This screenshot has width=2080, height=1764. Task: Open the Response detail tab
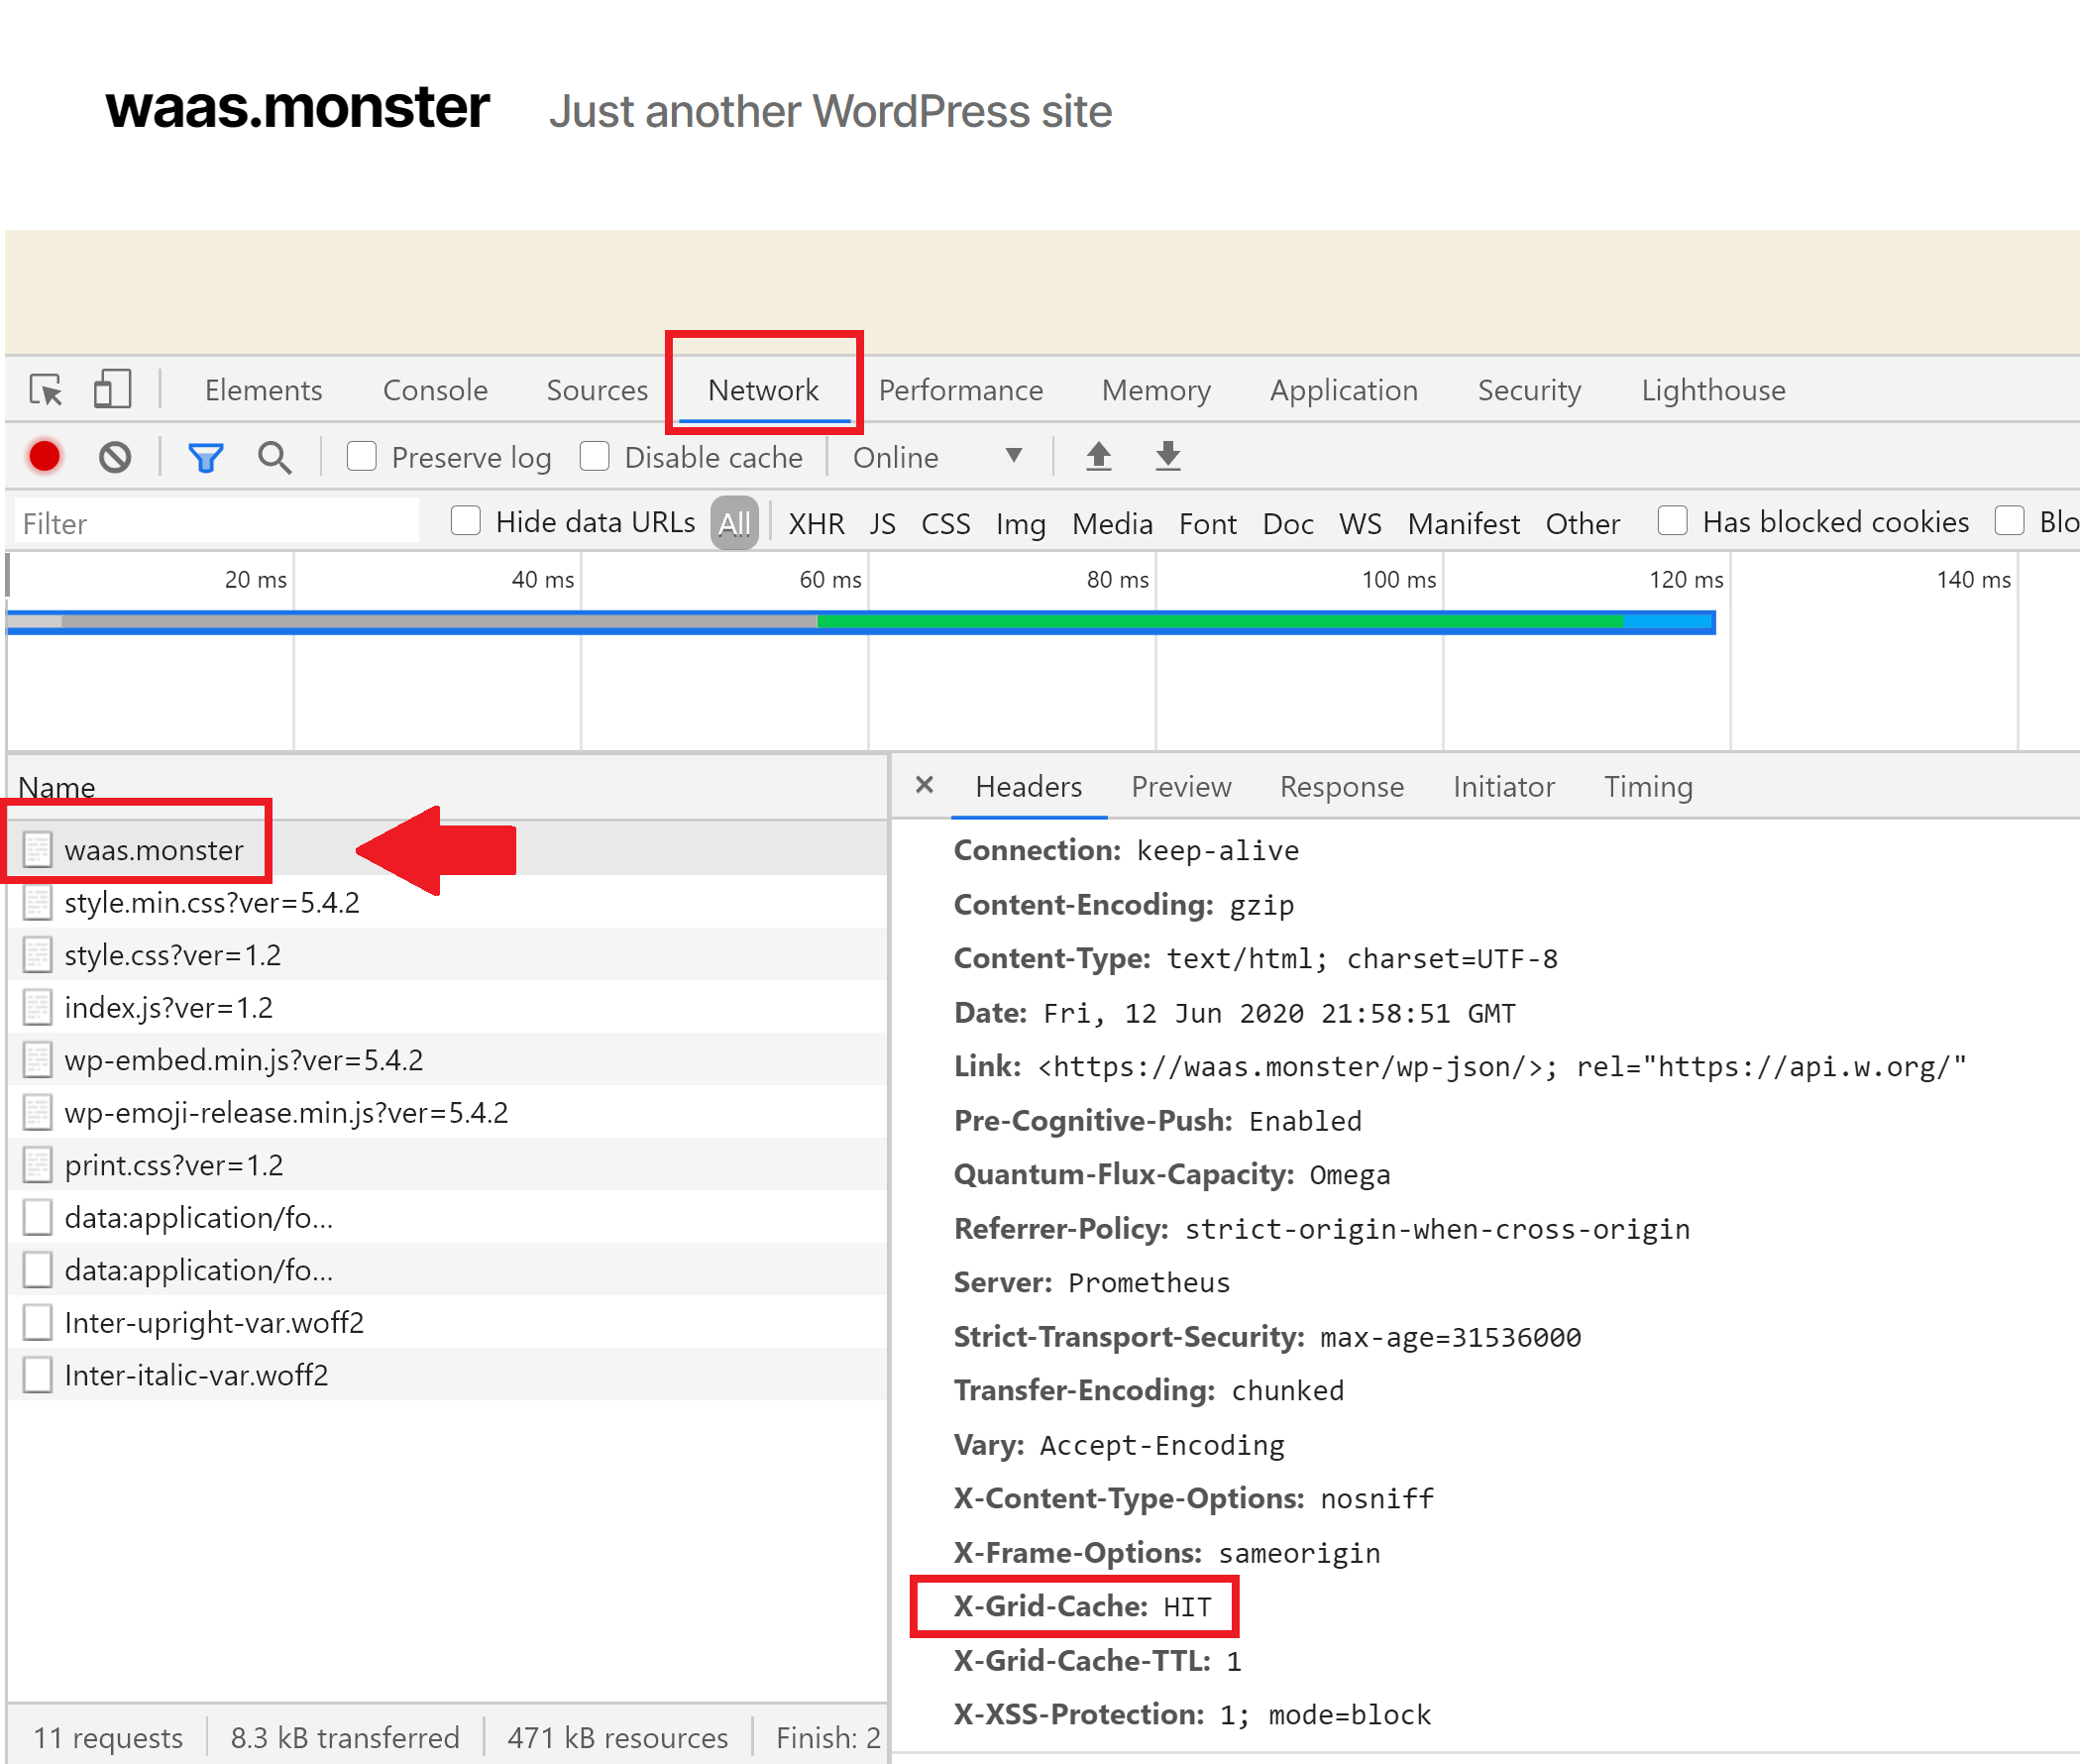(1341, 787)
